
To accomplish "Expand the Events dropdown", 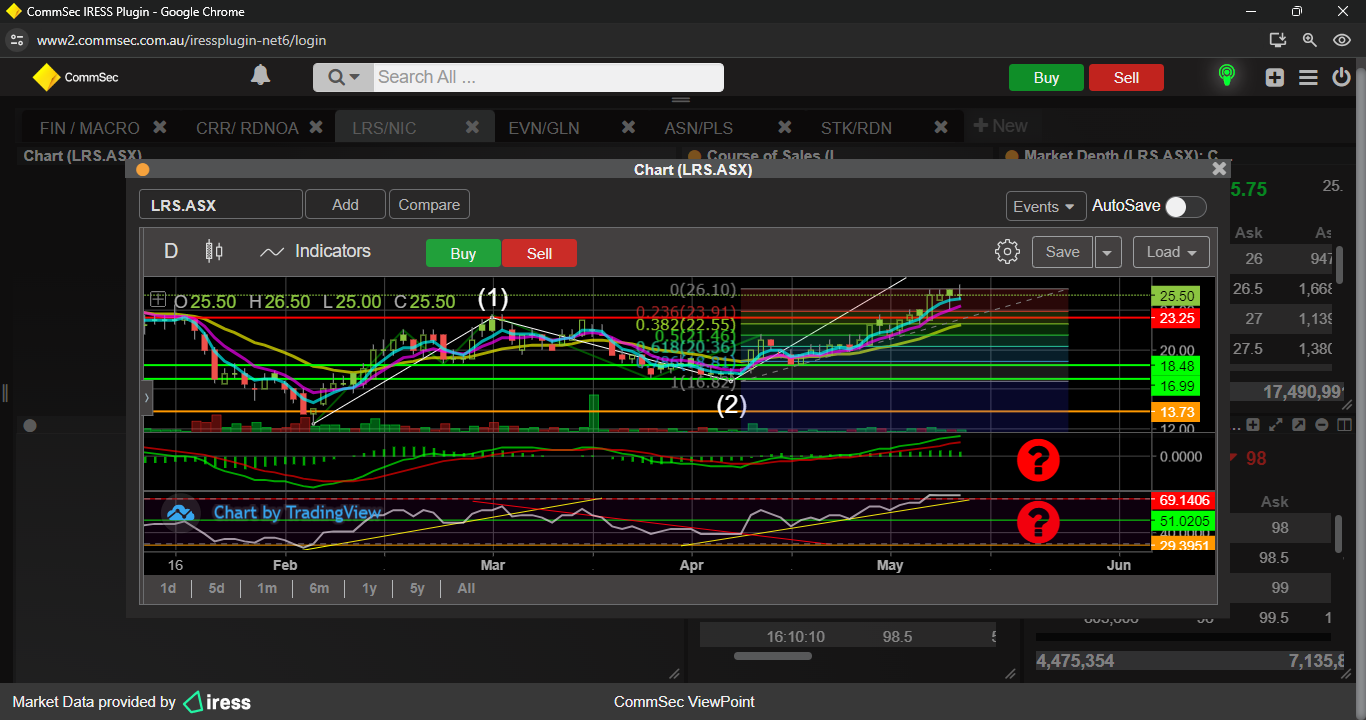I will [1045, 206].
